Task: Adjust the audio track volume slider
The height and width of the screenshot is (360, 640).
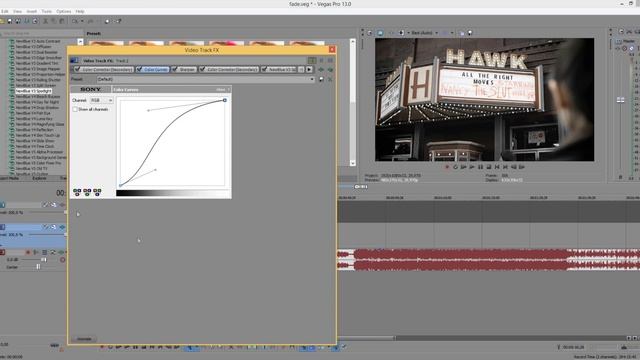Action: [44, 260]
